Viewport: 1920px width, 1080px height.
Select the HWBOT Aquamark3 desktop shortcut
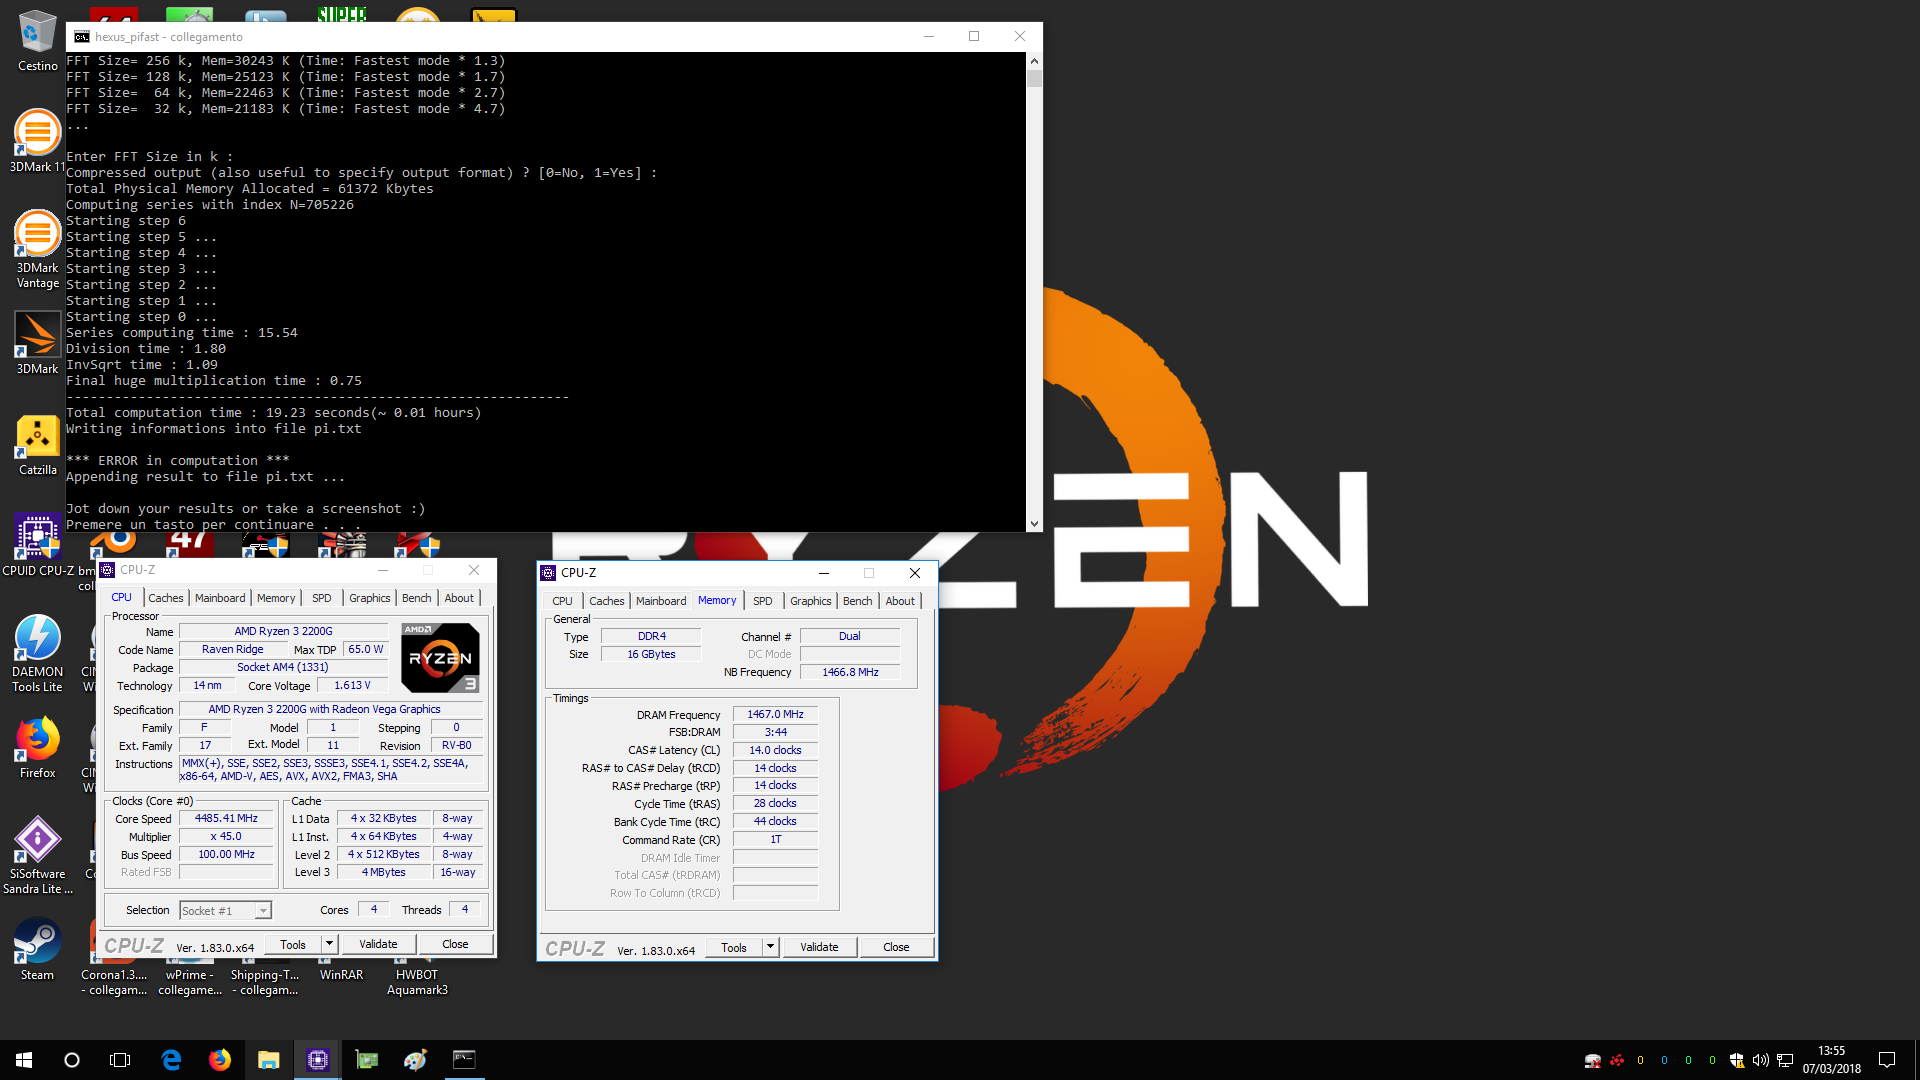[x=417, y=978]
